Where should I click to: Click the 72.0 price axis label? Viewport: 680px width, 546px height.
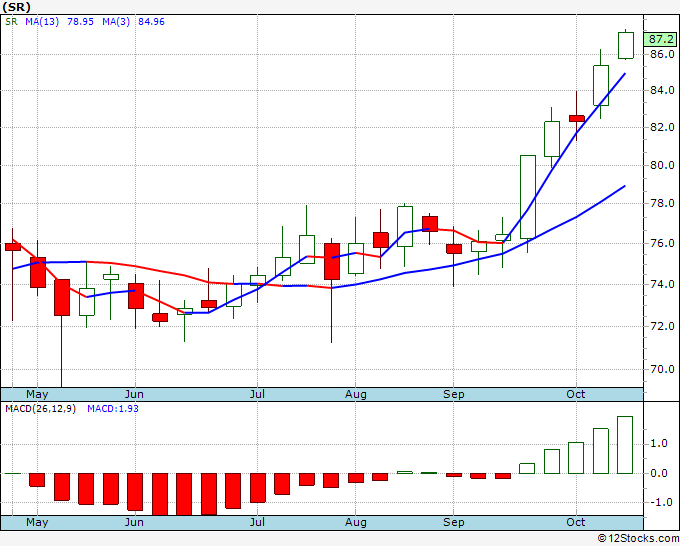tap(662, 326)
